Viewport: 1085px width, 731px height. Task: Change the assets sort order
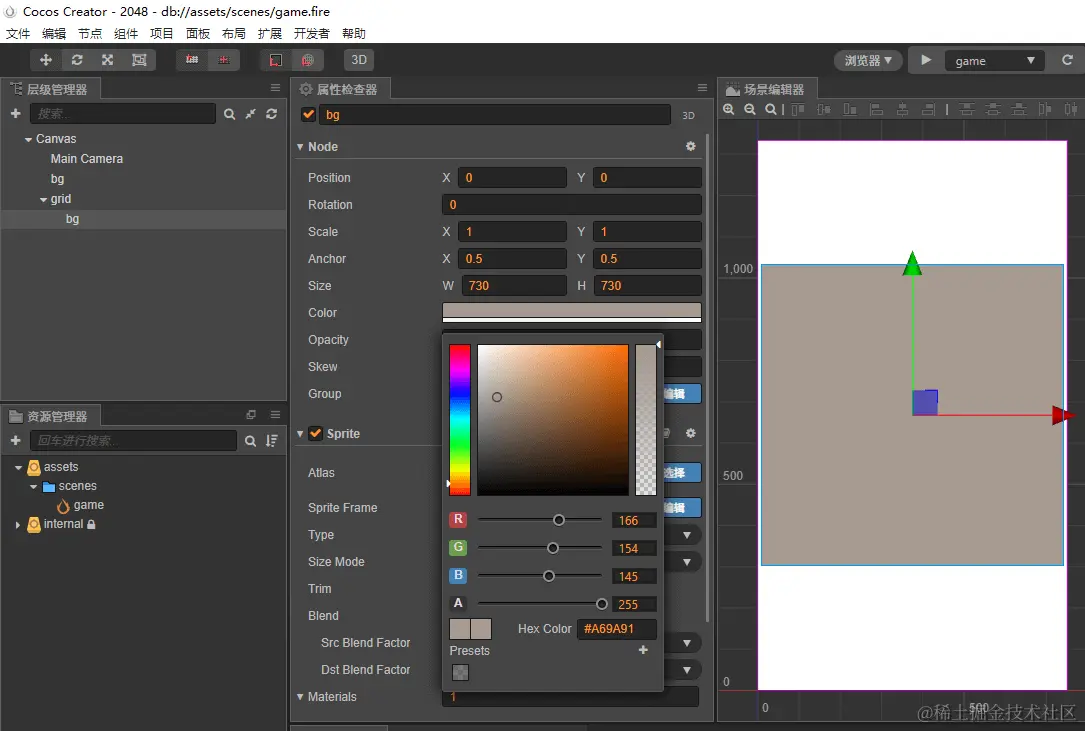pyautogui.click(x=272, y=440)
